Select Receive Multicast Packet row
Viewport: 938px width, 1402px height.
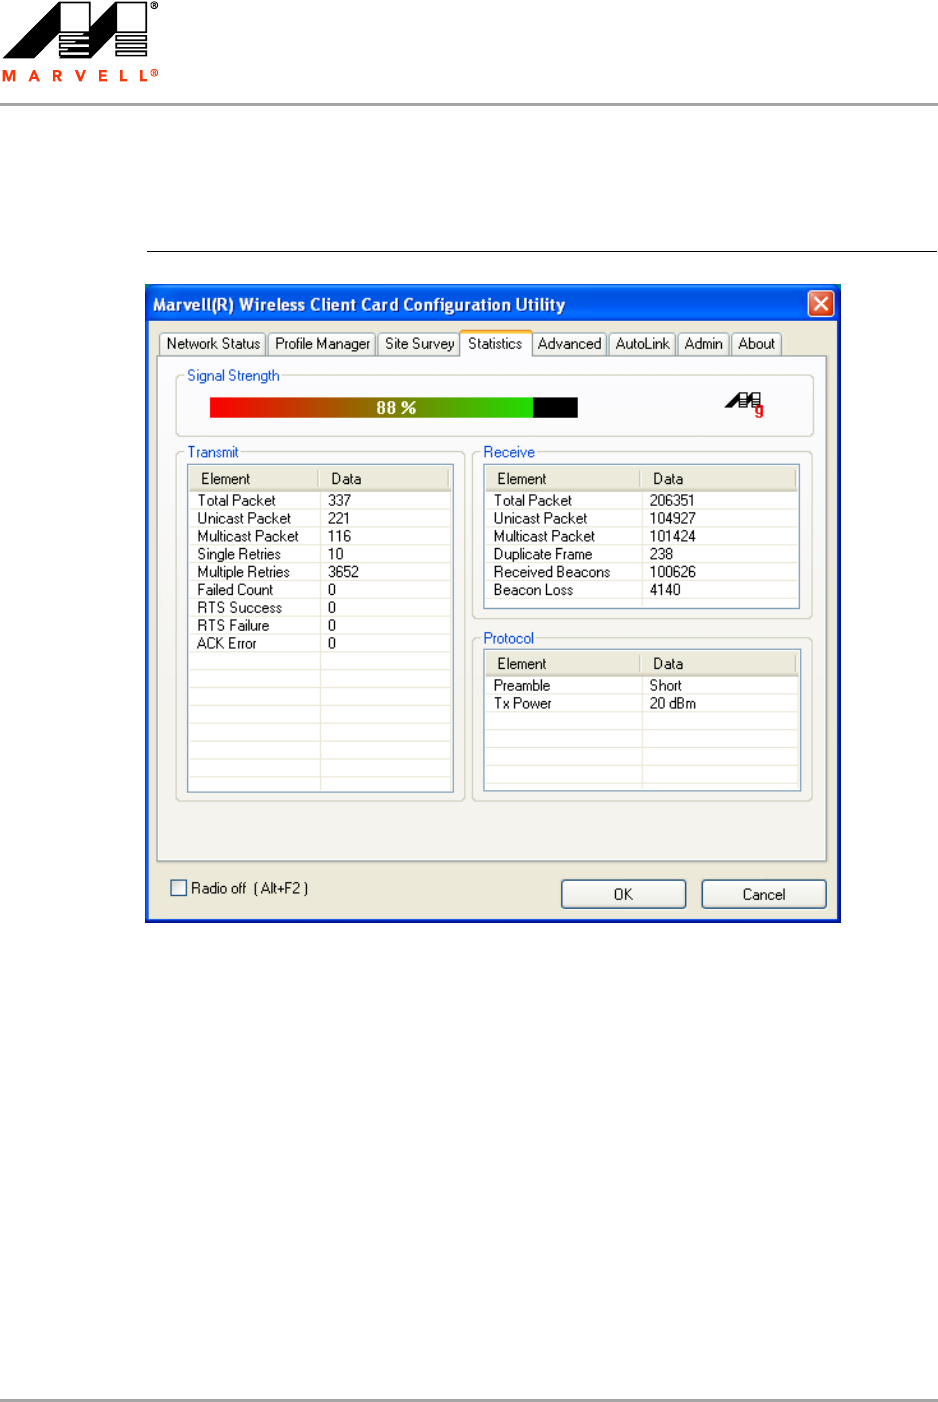[641, 536]
